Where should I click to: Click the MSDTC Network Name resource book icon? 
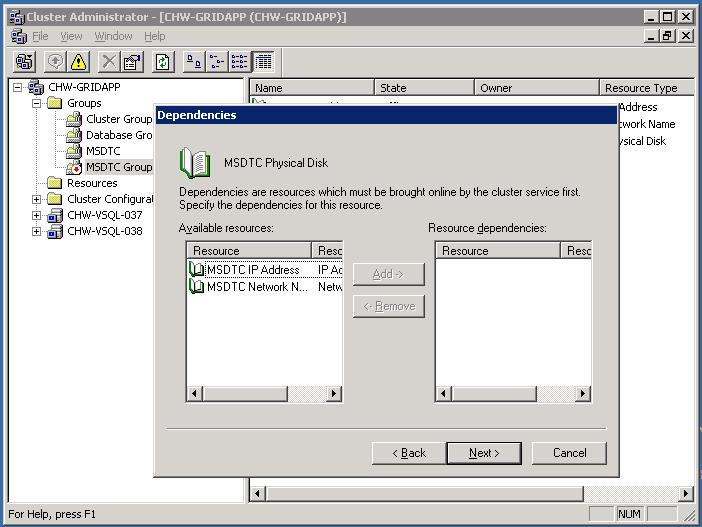point(197,287)
